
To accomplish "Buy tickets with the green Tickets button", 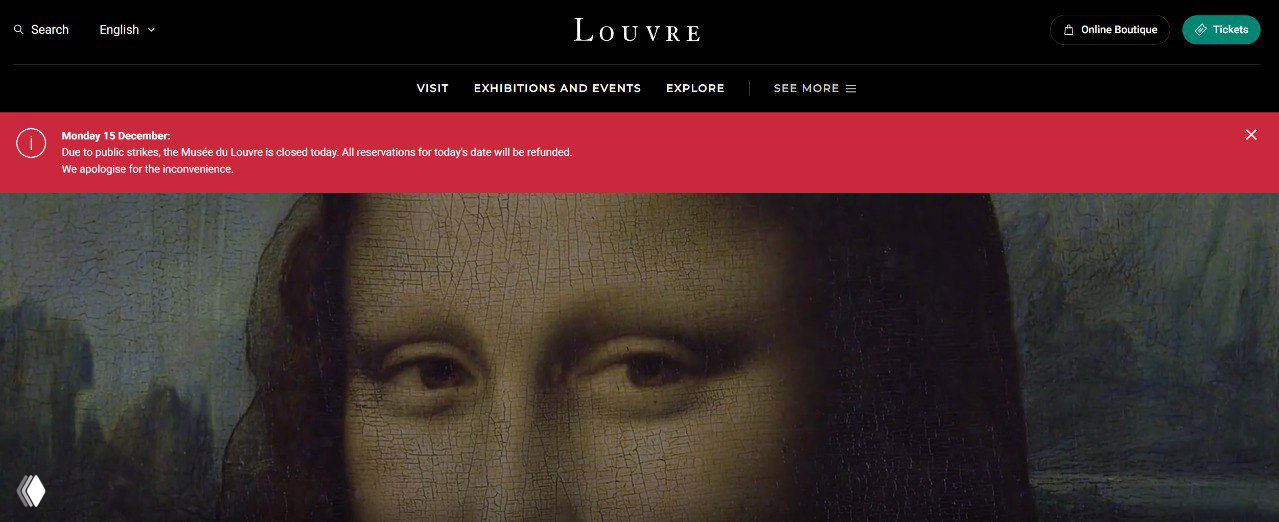I will (1221, 30).
